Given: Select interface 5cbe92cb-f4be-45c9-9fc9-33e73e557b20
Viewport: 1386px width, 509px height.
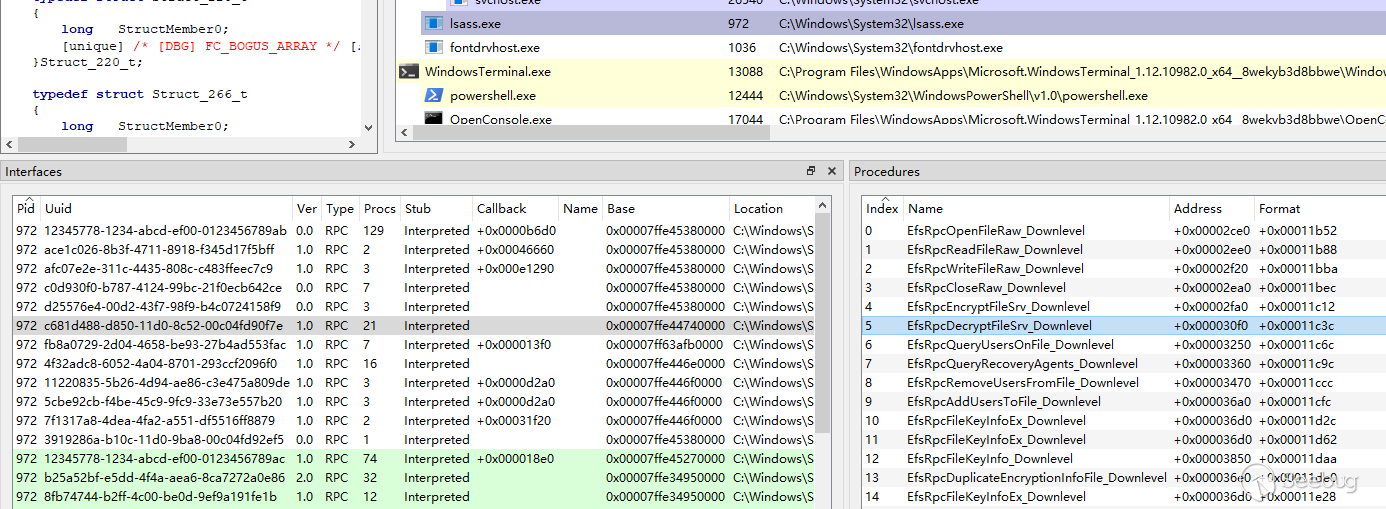Looking at the screenshot, I should pos(165,401).
